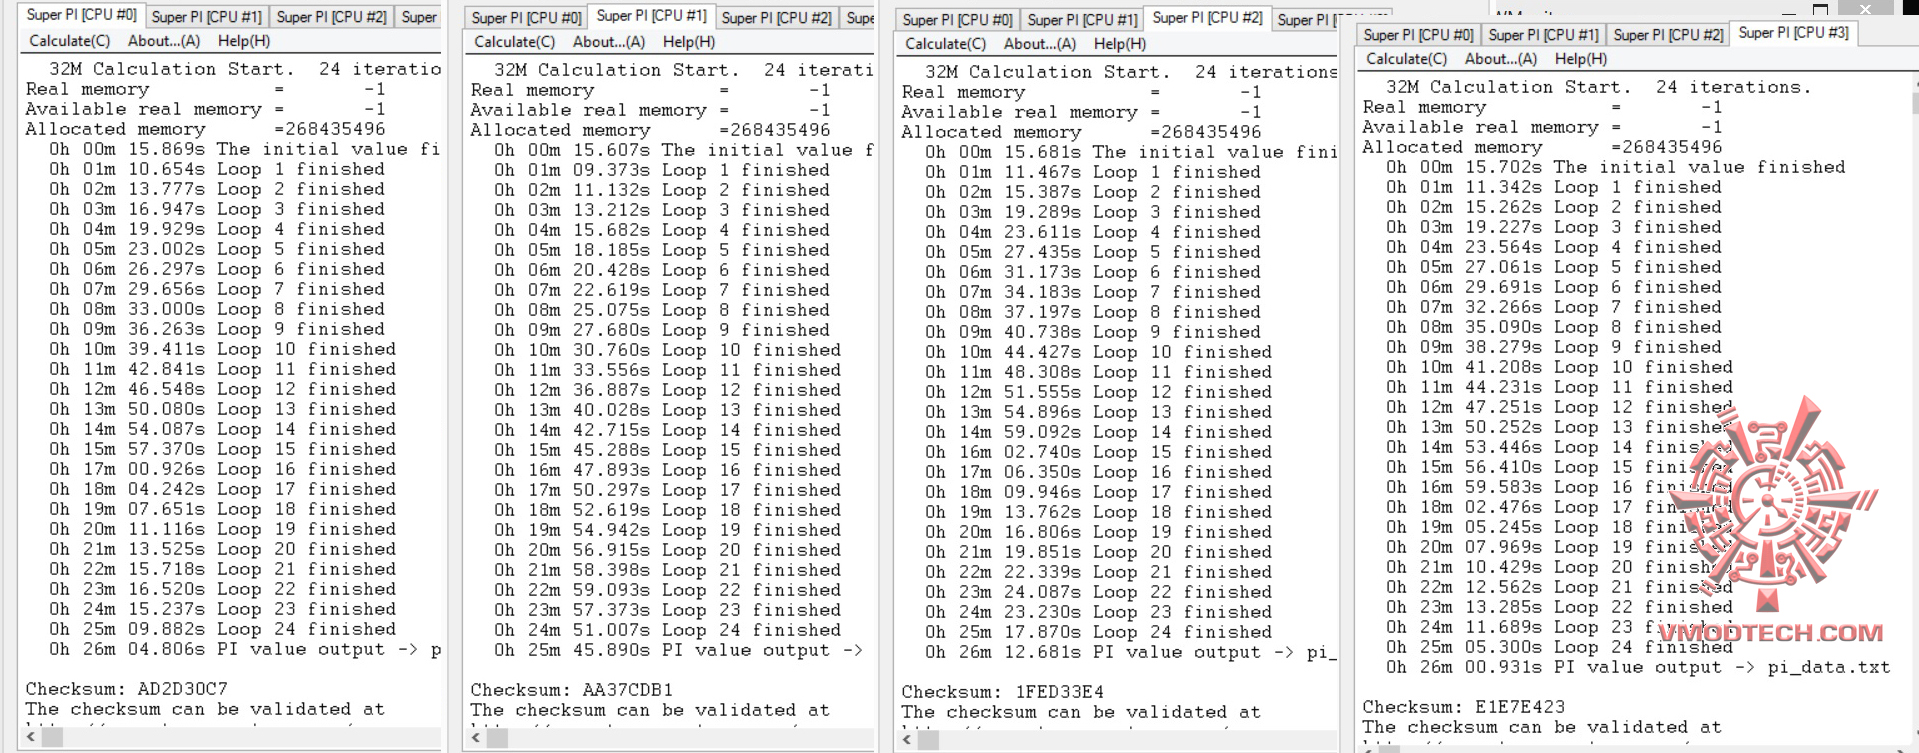Click the active Super PI [CPU #2] tab in the third window

pos(1207,18)
